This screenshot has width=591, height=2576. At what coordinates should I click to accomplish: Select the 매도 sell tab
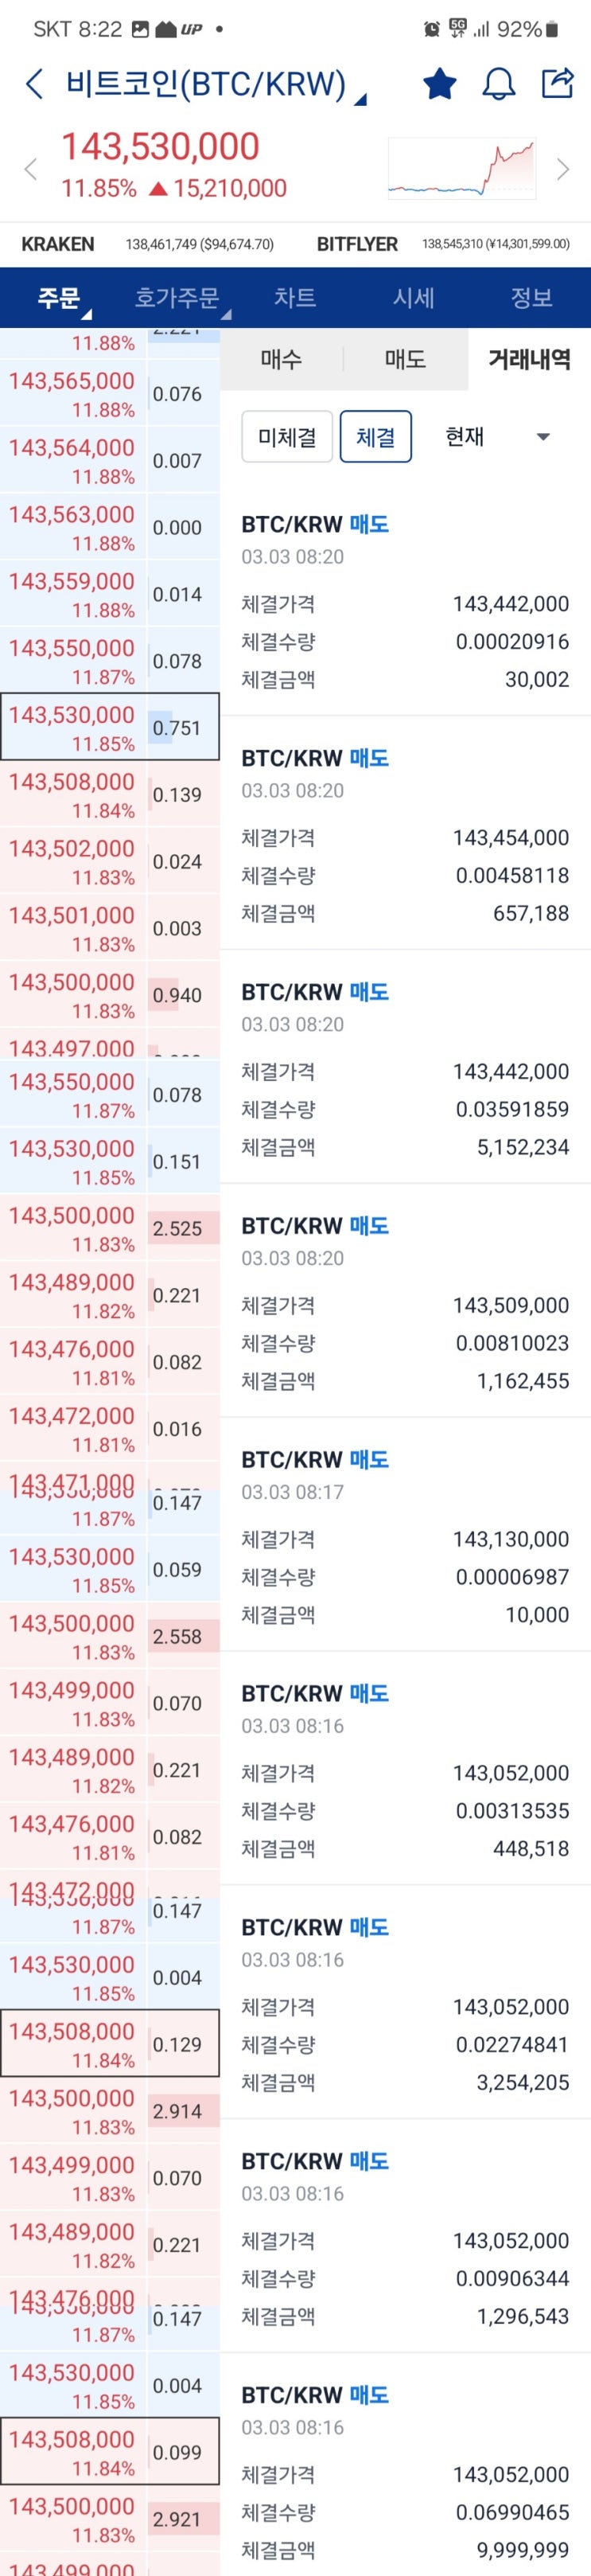click(x=405, y=359)
